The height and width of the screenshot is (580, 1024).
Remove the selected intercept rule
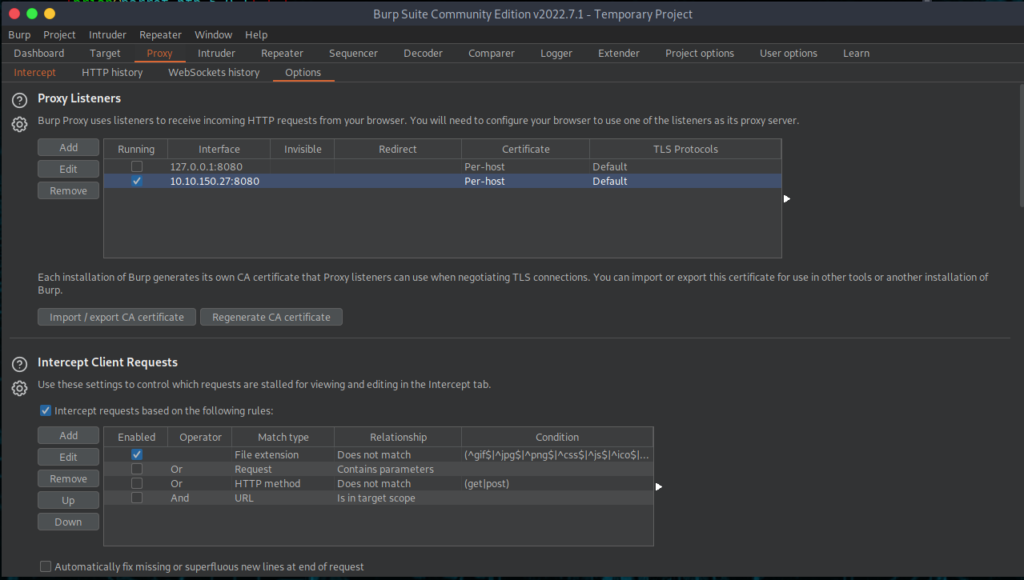(x=69, y=479)
